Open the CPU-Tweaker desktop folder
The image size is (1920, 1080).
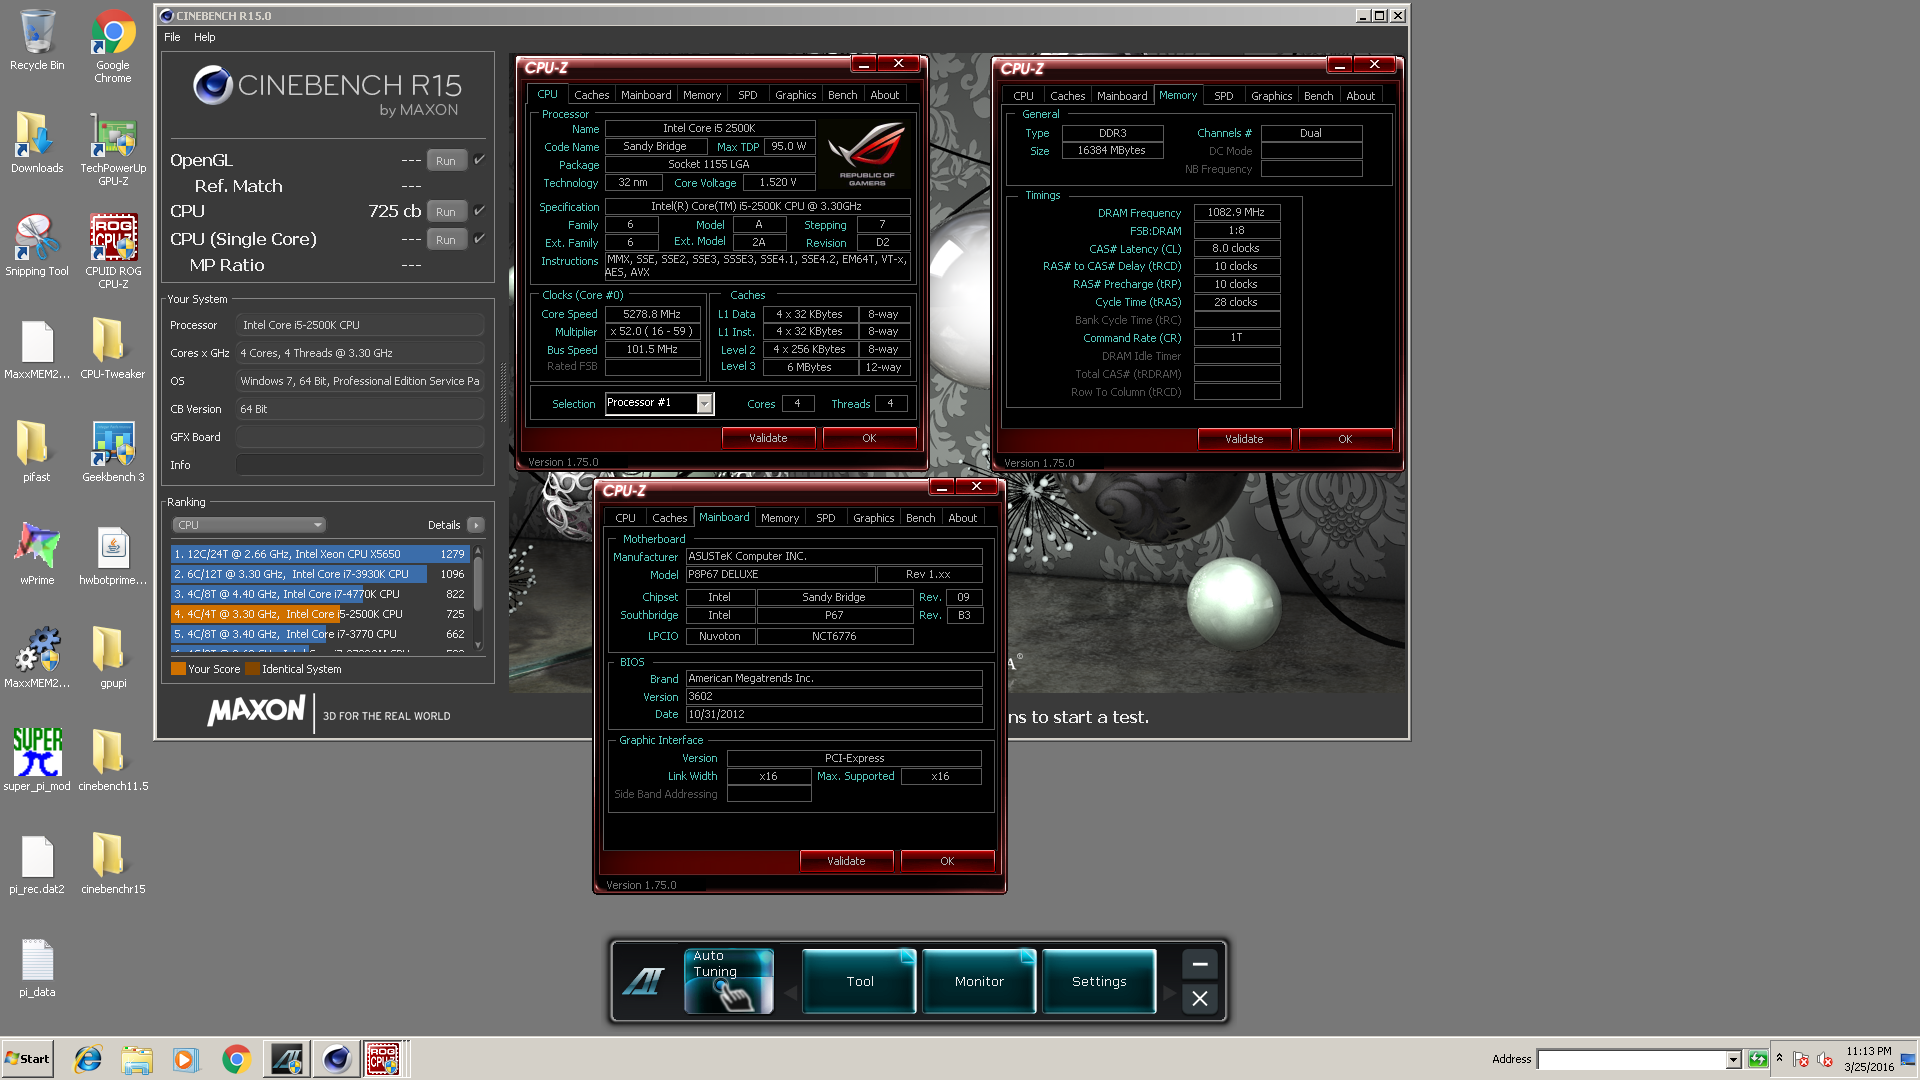113,349
